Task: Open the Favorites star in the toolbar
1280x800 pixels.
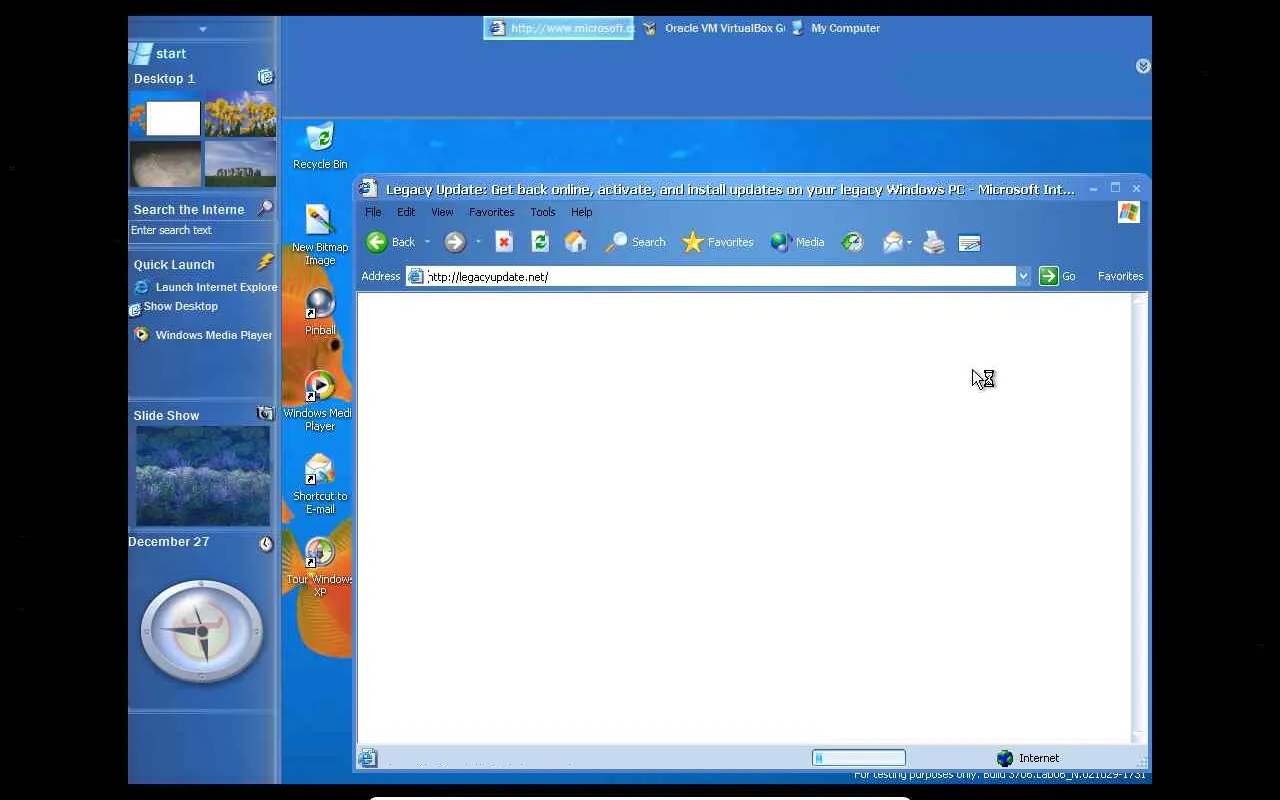Action: pos(718,242)
